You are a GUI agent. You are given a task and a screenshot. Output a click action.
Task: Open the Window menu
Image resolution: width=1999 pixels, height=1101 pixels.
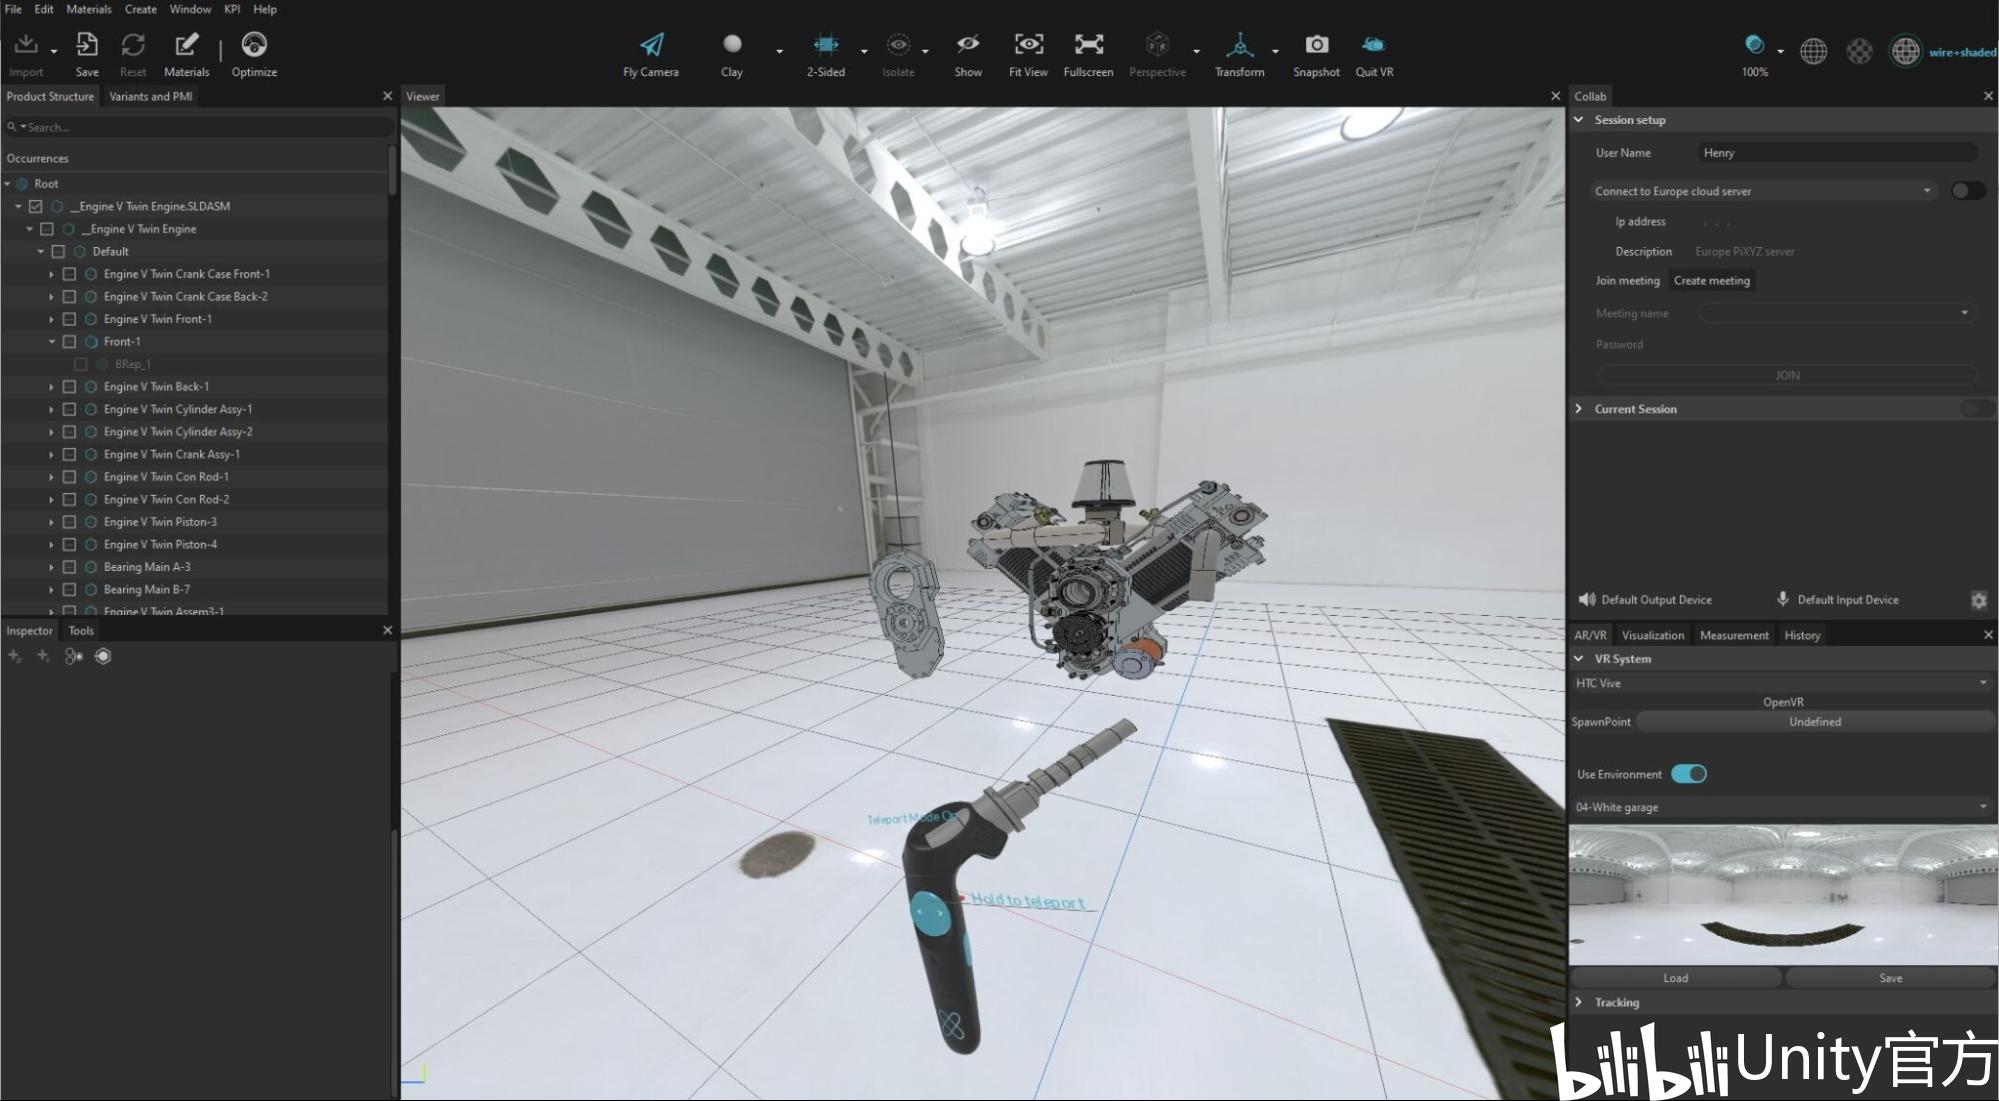pyautogui.click(x=190, y=9)
